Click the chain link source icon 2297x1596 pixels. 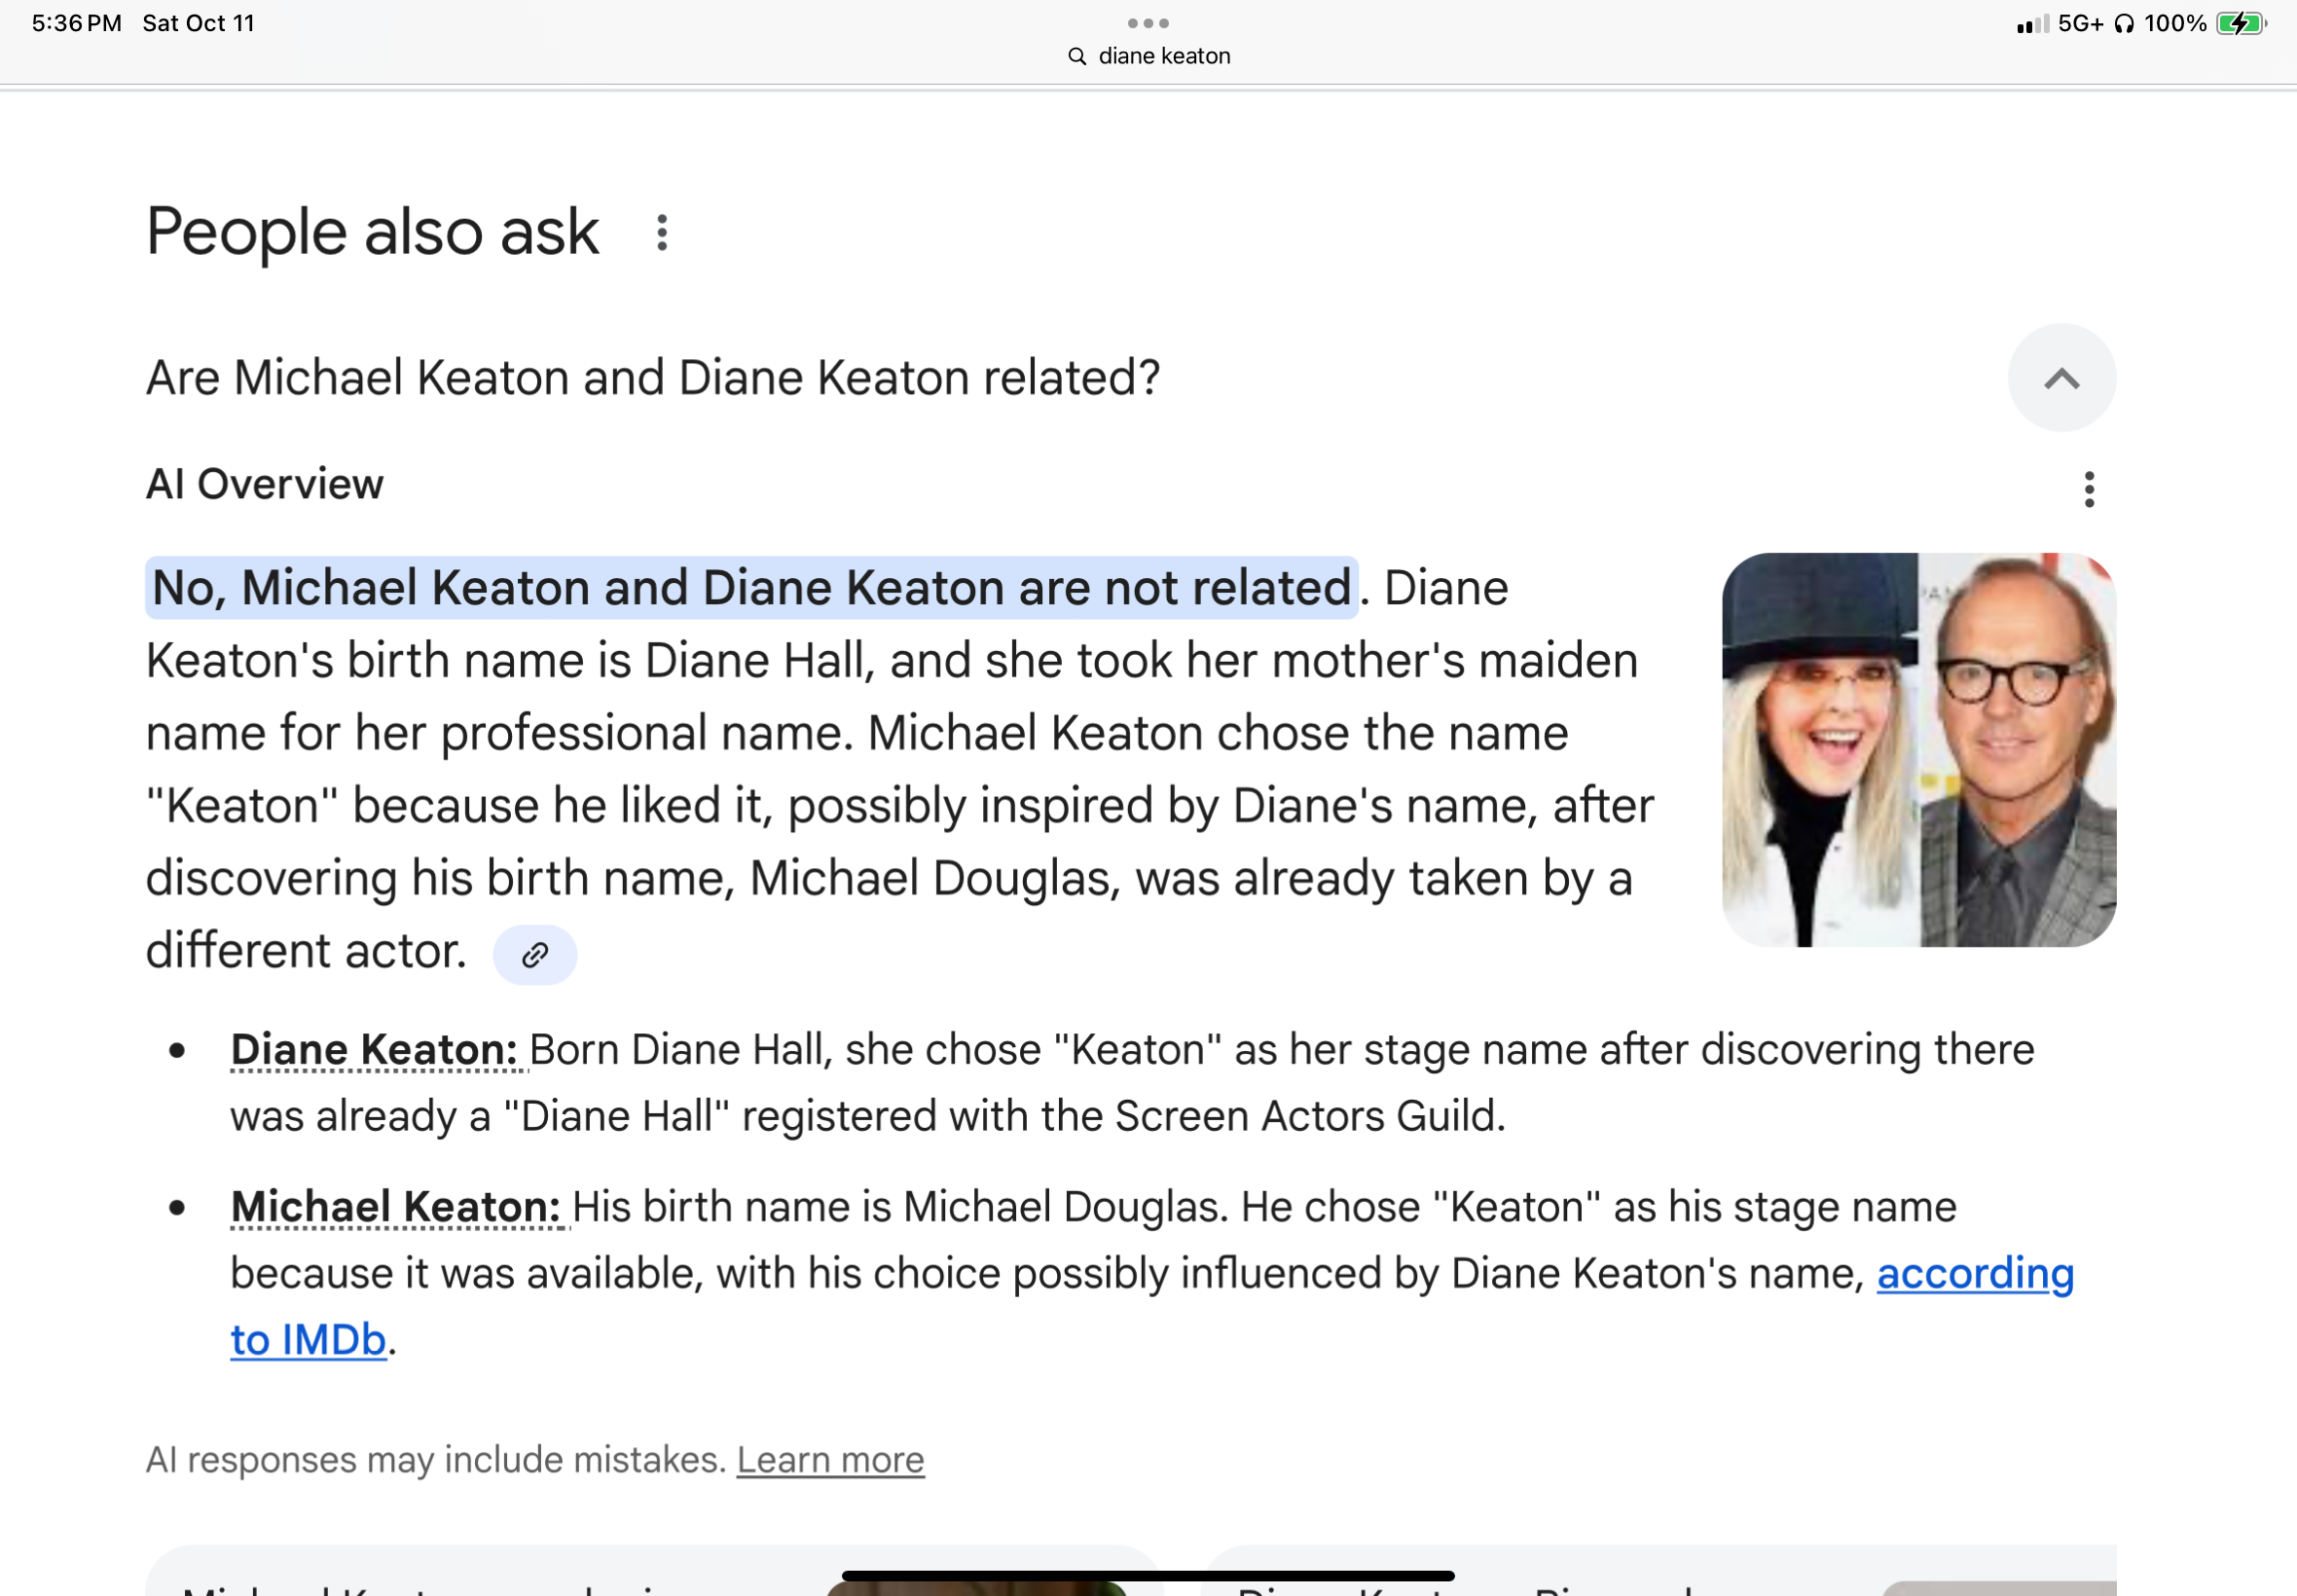coord(534,955)
